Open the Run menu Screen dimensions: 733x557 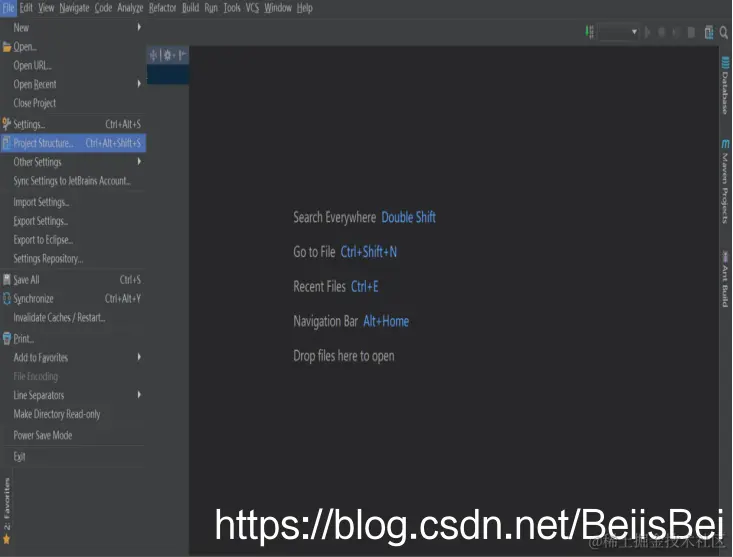tap(211, 8)
